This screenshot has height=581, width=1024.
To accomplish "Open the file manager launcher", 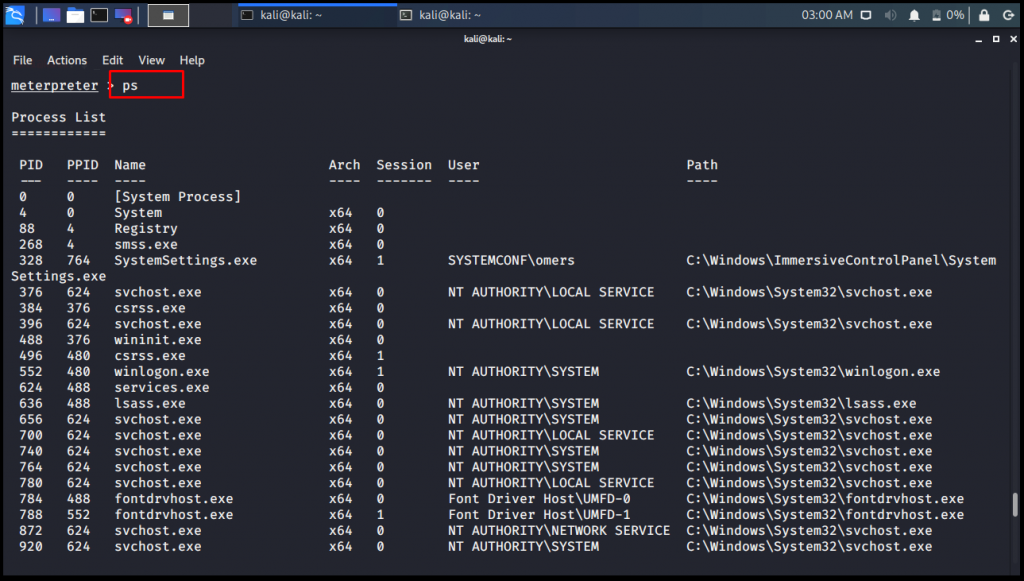I will (75, 15).
